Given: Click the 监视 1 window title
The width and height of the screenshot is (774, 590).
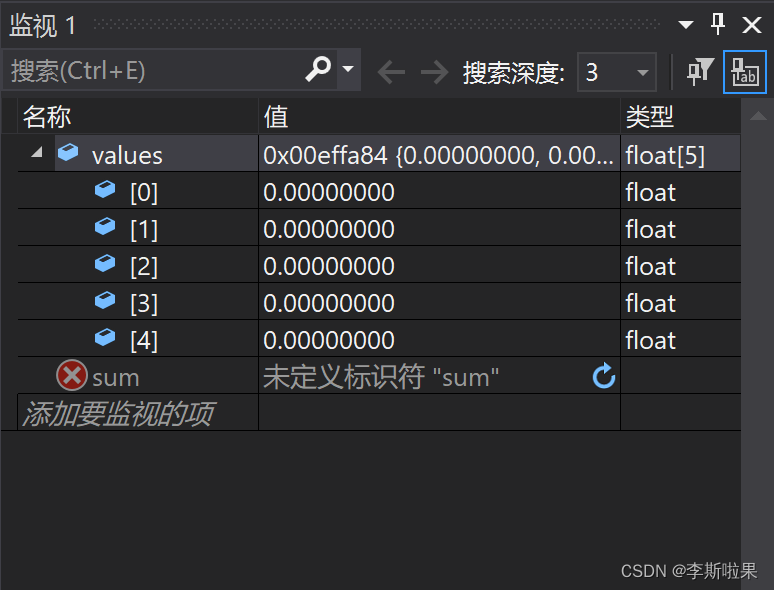Looking at the screenshot, I should (x=42, y=25).
